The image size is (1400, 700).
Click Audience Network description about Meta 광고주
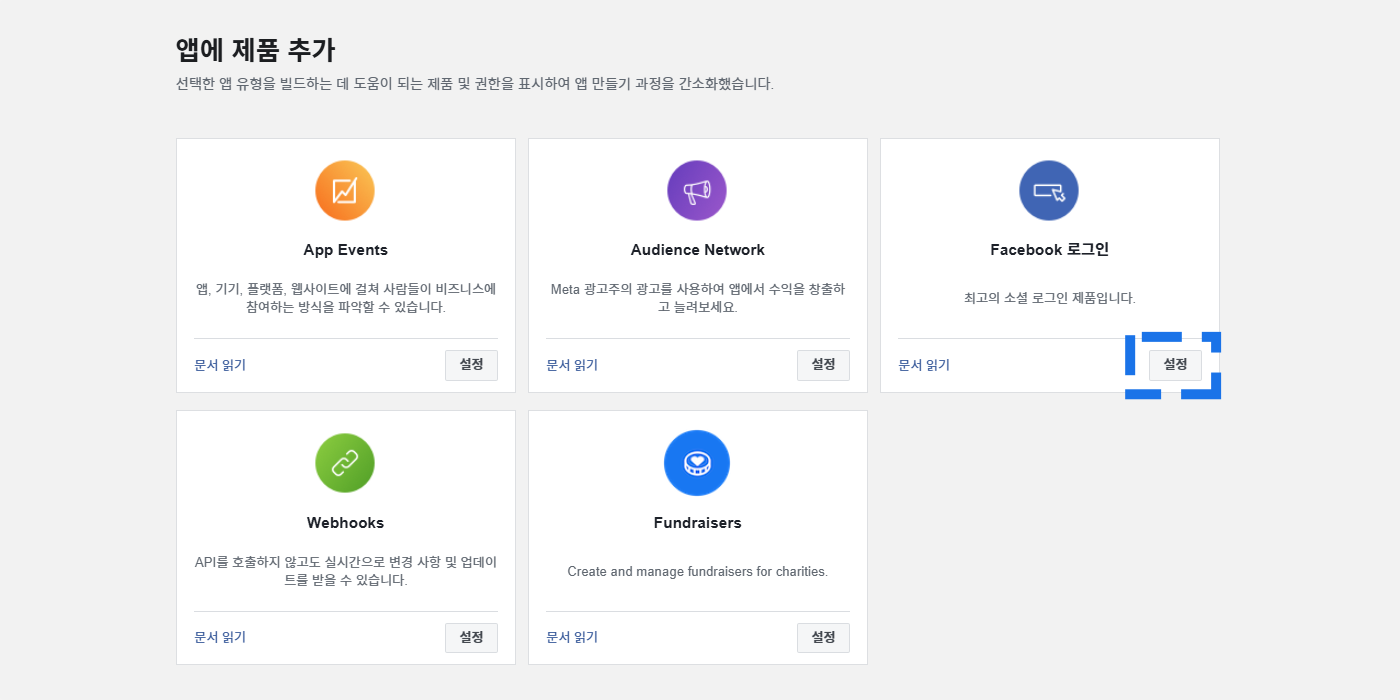(697, 298)
